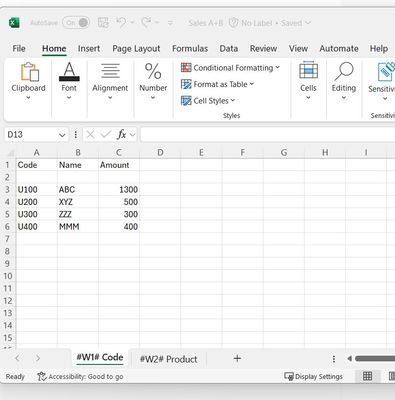This screenshot has width=395, height=400.
Task: Switch to the Insert tab
Action: (x=89, y=49)
